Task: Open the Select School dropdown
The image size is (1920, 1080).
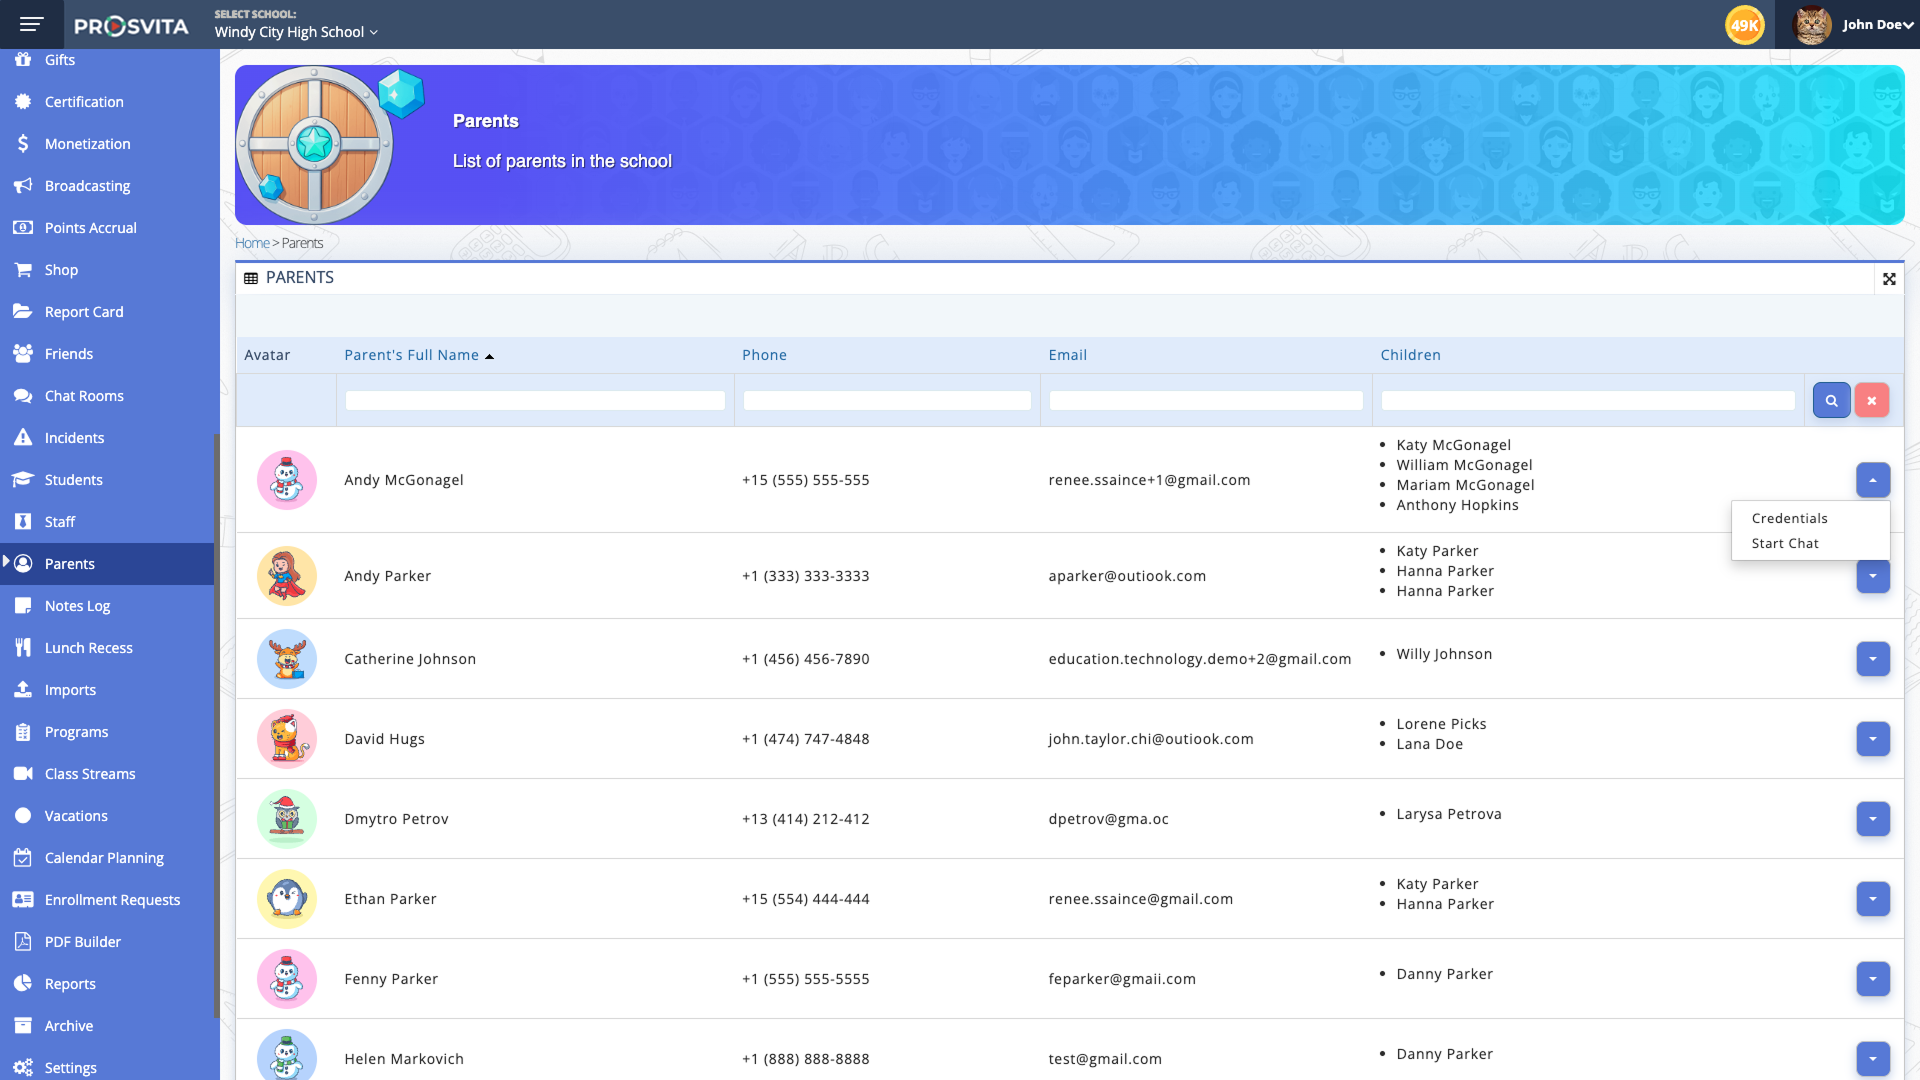Action: pyautogui.click(x=296, y=32)
